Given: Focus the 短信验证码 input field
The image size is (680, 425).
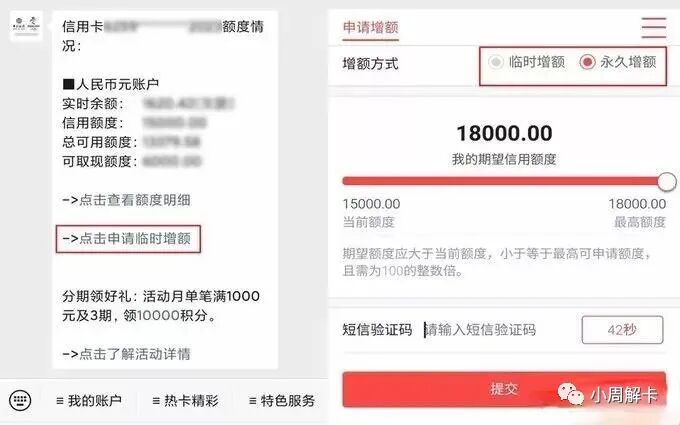Looking at the screenshot, I should pos(499,330).
